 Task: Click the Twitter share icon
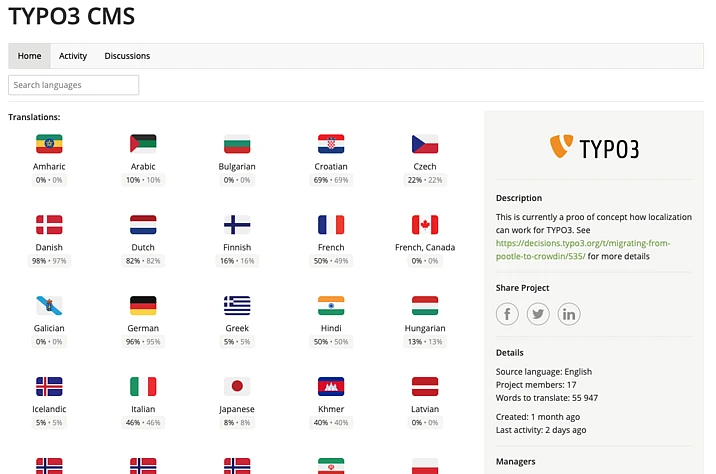[x=539, y=314]
